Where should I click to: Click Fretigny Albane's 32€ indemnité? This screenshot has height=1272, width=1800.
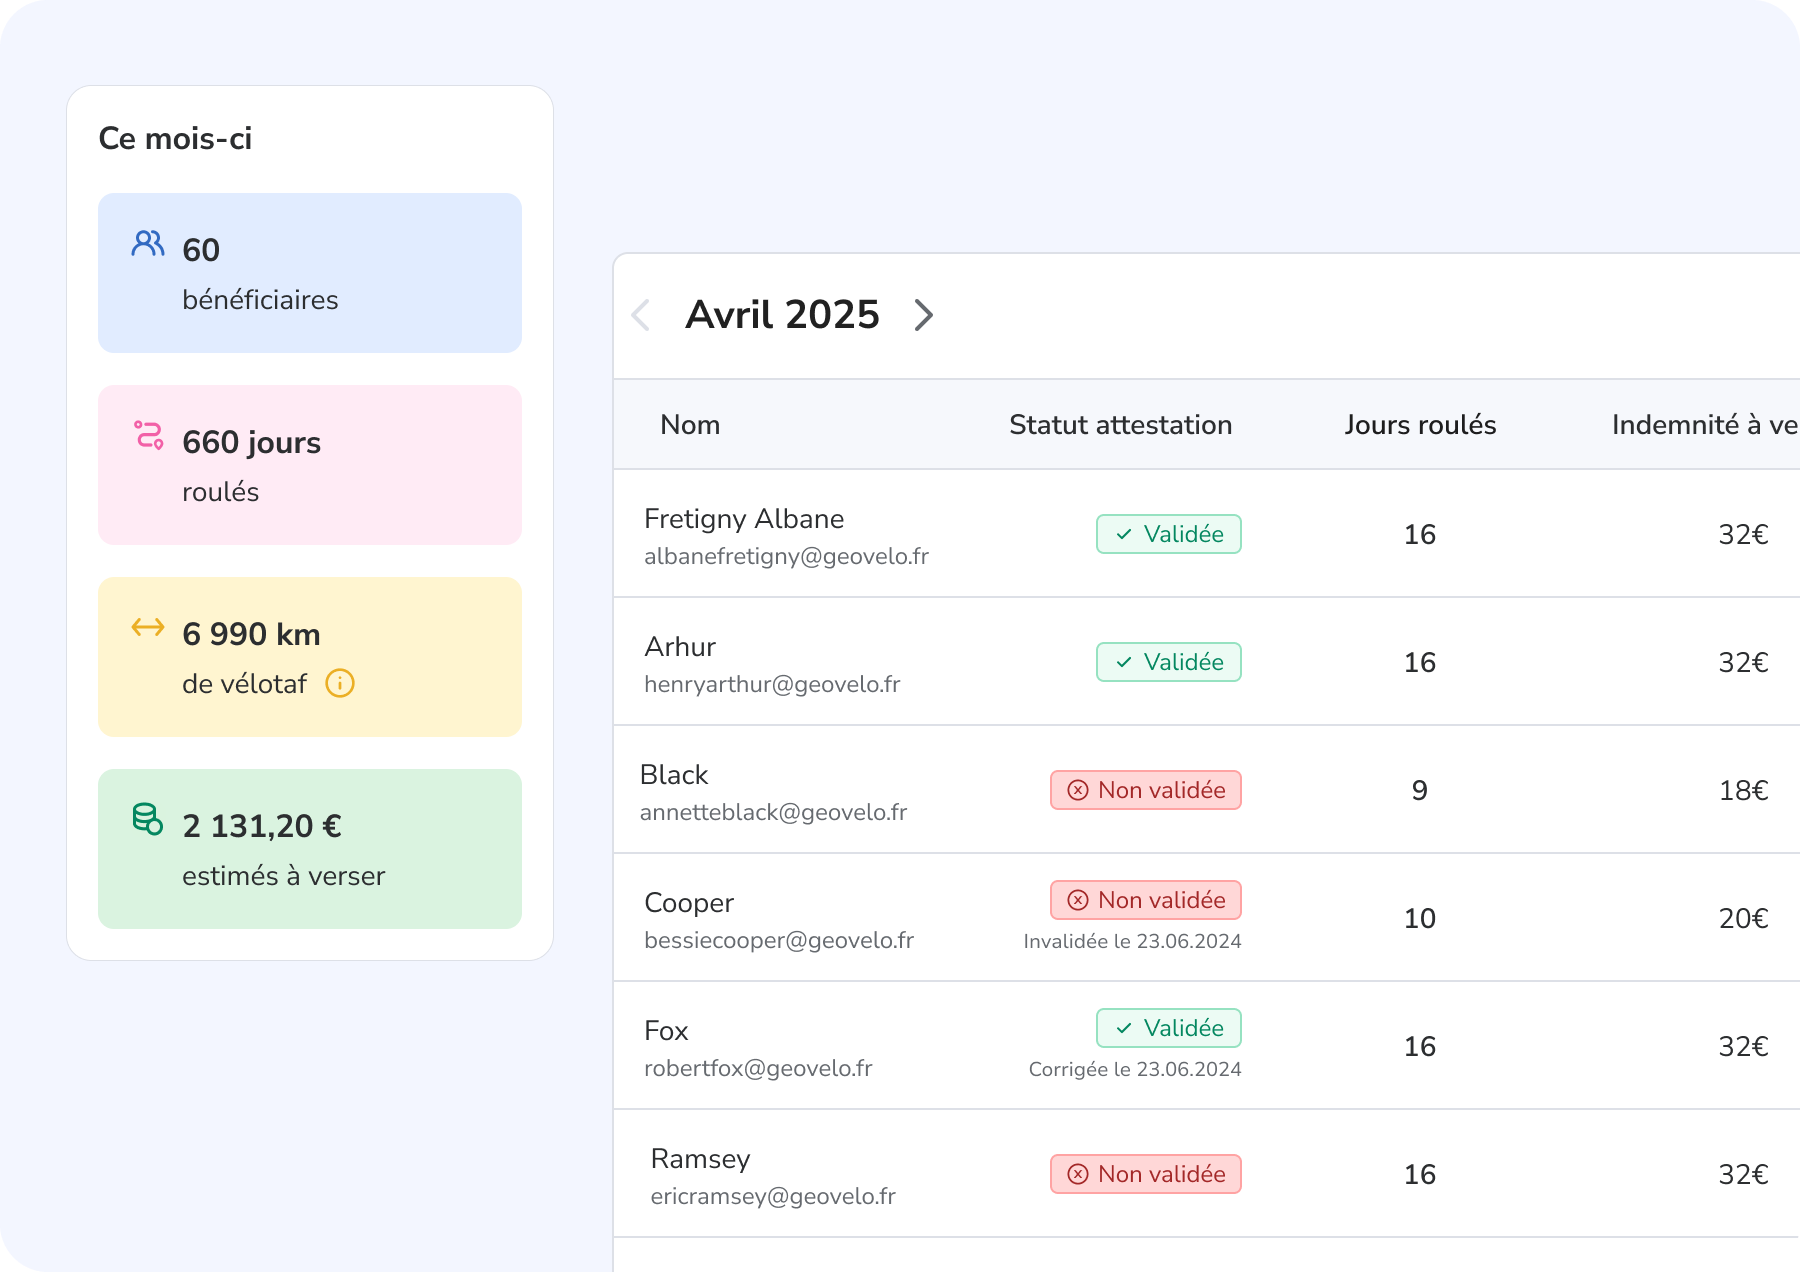(1744, 534)
